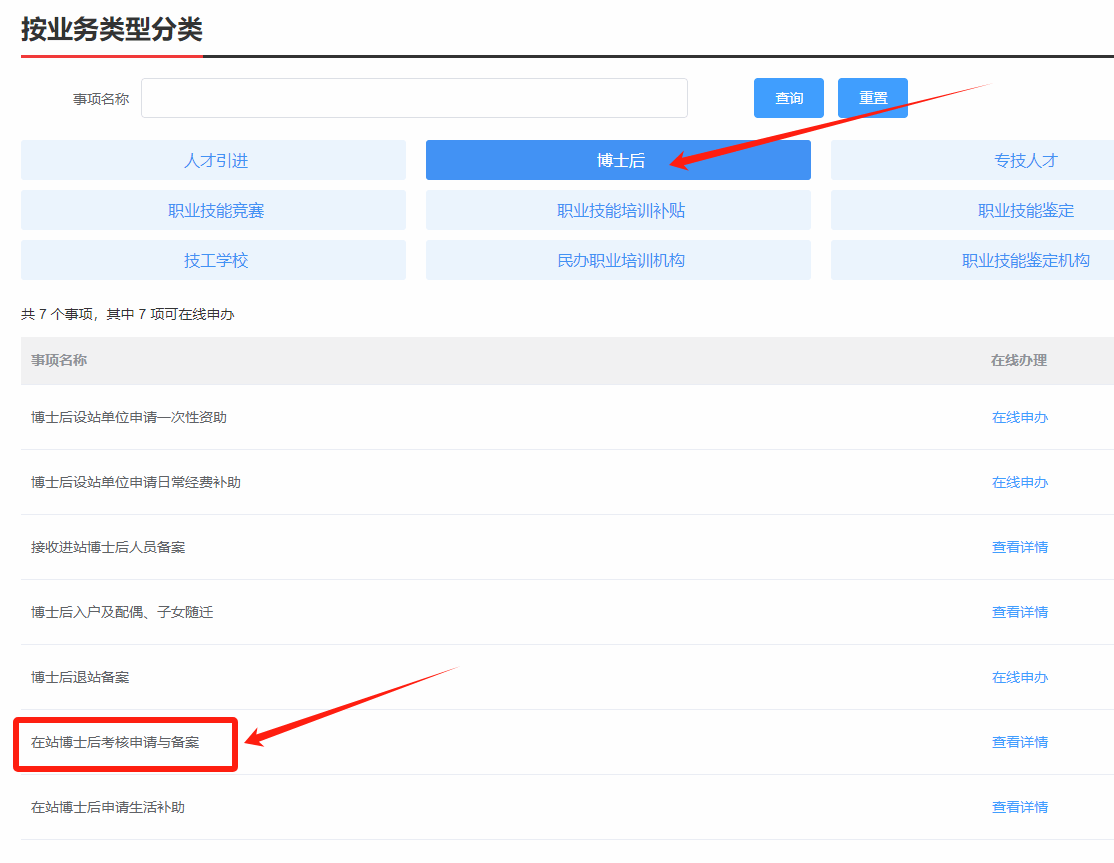1114x863 pixels.
Task: Open the 职业技能培训补贴 category
Action: point(618,210)
